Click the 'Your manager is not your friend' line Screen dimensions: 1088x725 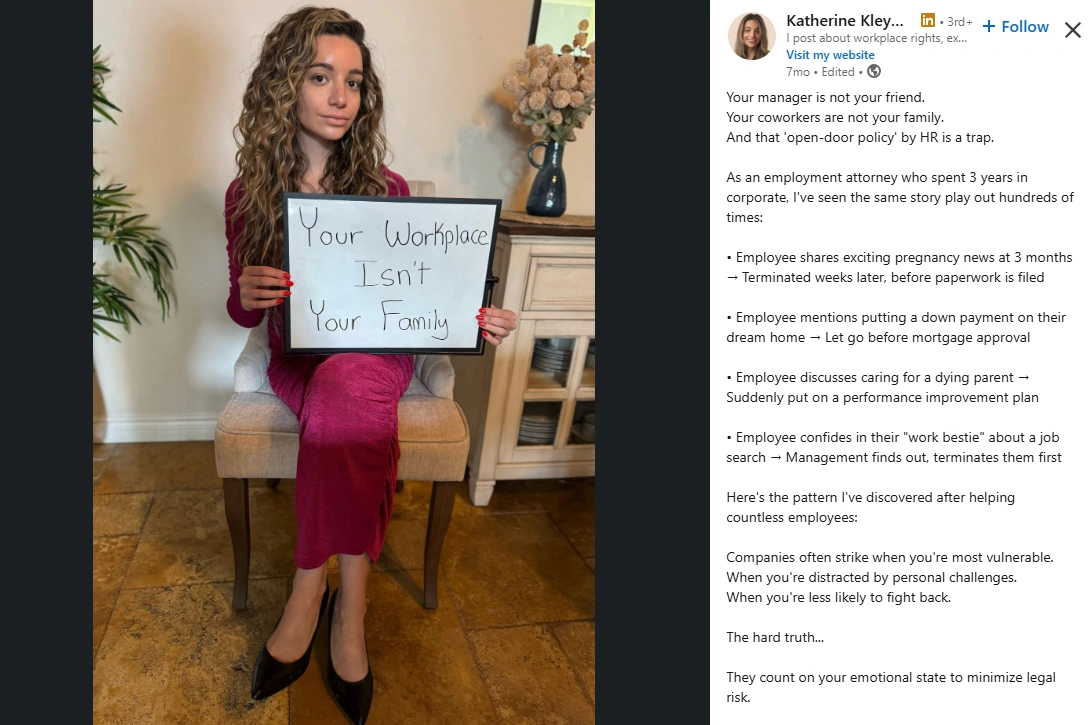pos(826,97)
